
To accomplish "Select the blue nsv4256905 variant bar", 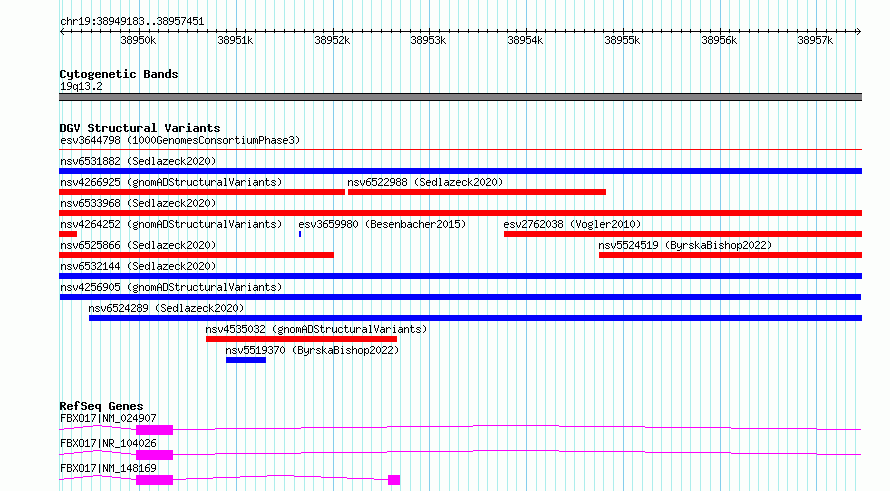I will pyautogui.click(x=460, y=297).
